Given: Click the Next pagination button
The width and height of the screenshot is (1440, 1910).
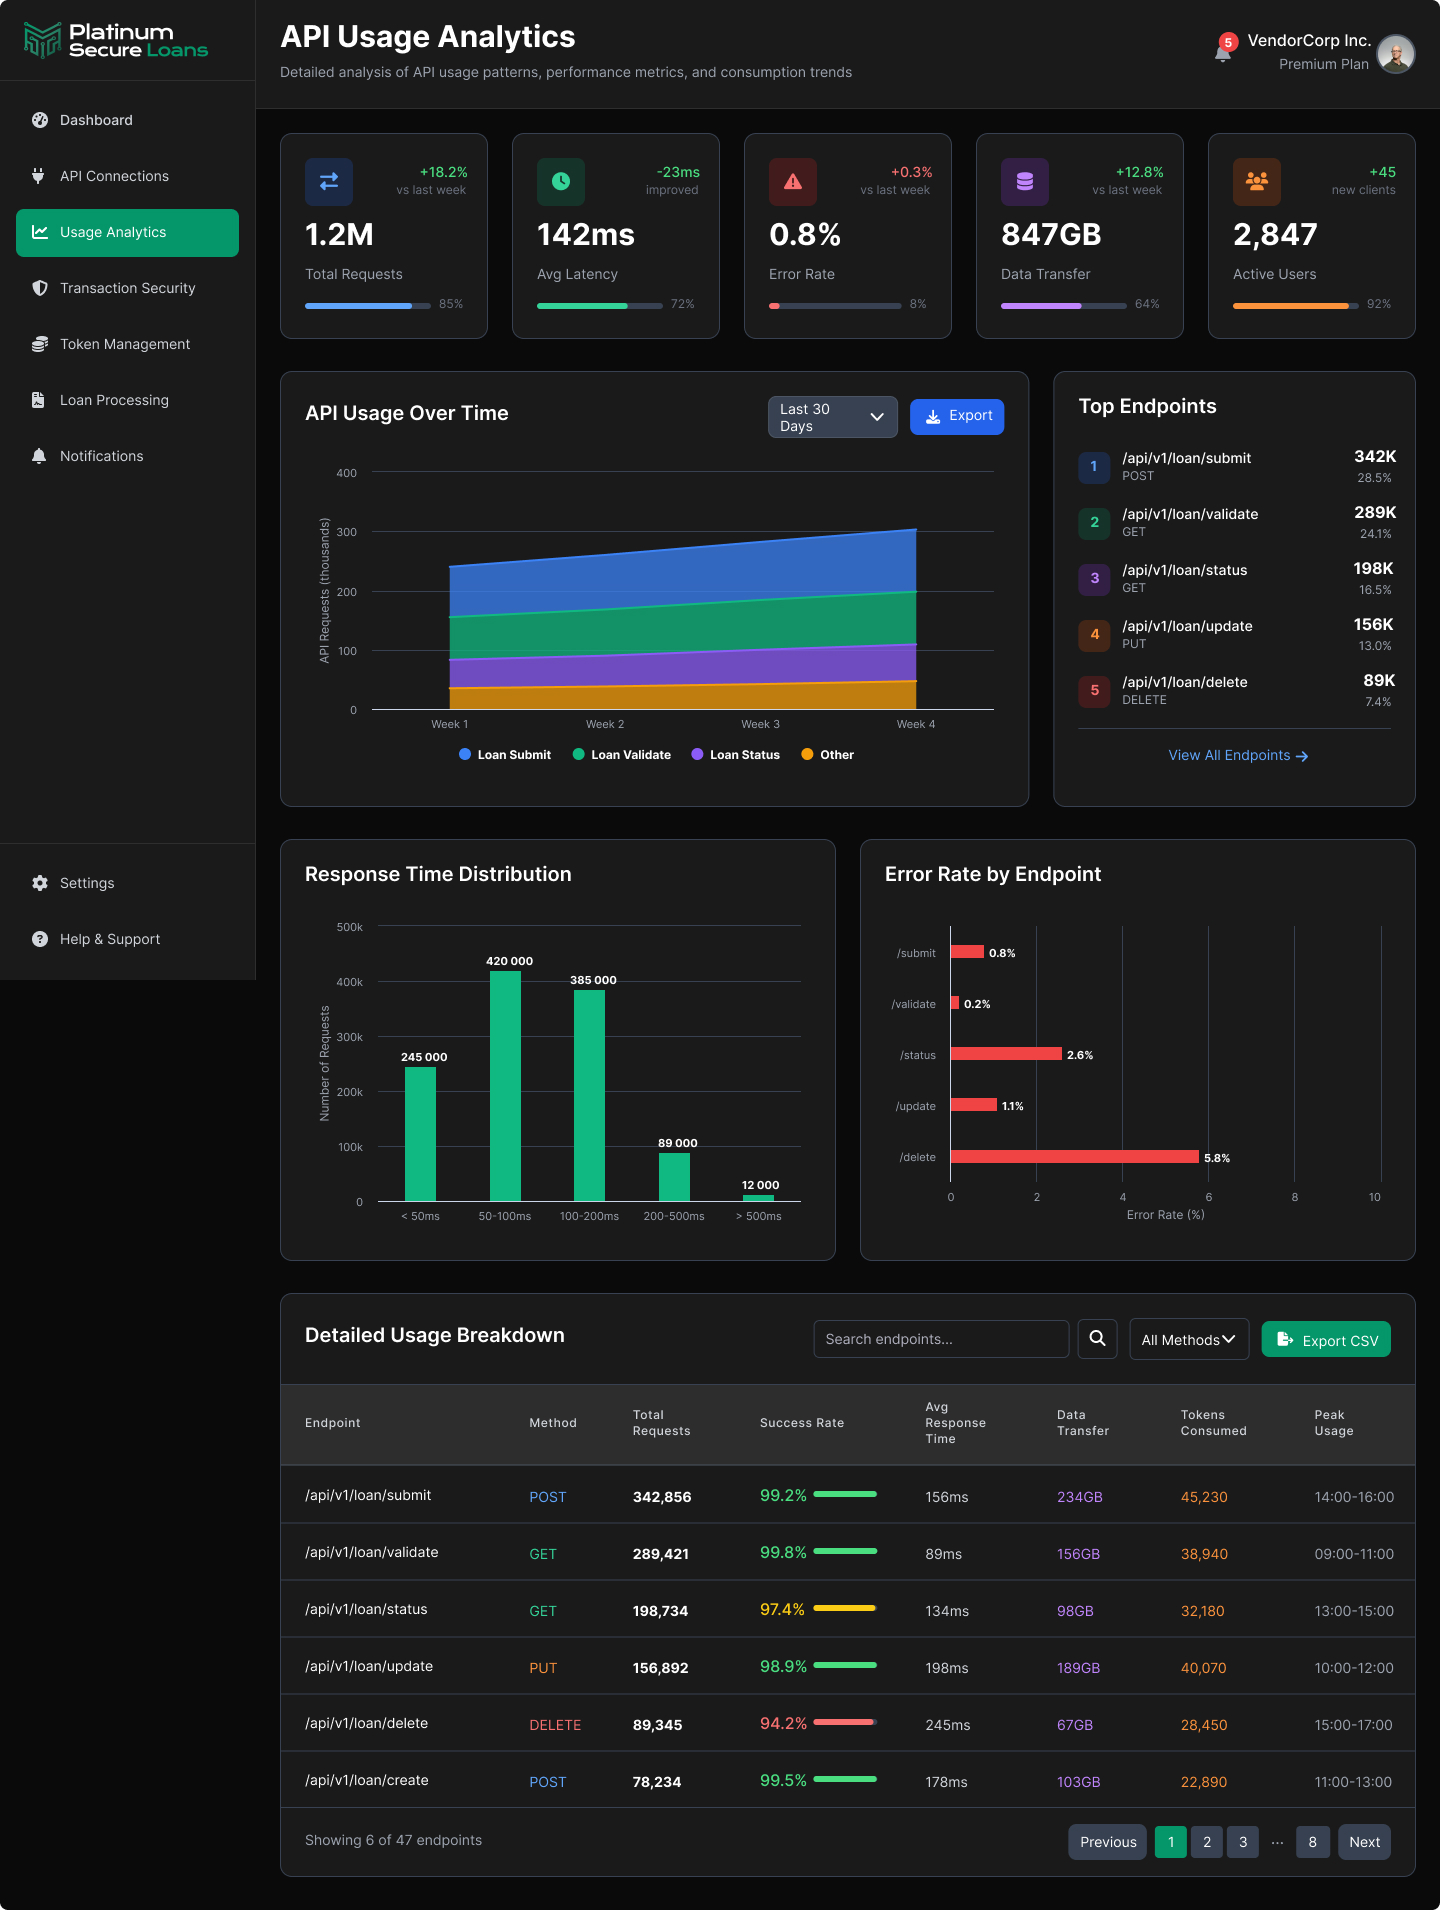Looking at the screenshot, I should (x=1364, y=1842).
